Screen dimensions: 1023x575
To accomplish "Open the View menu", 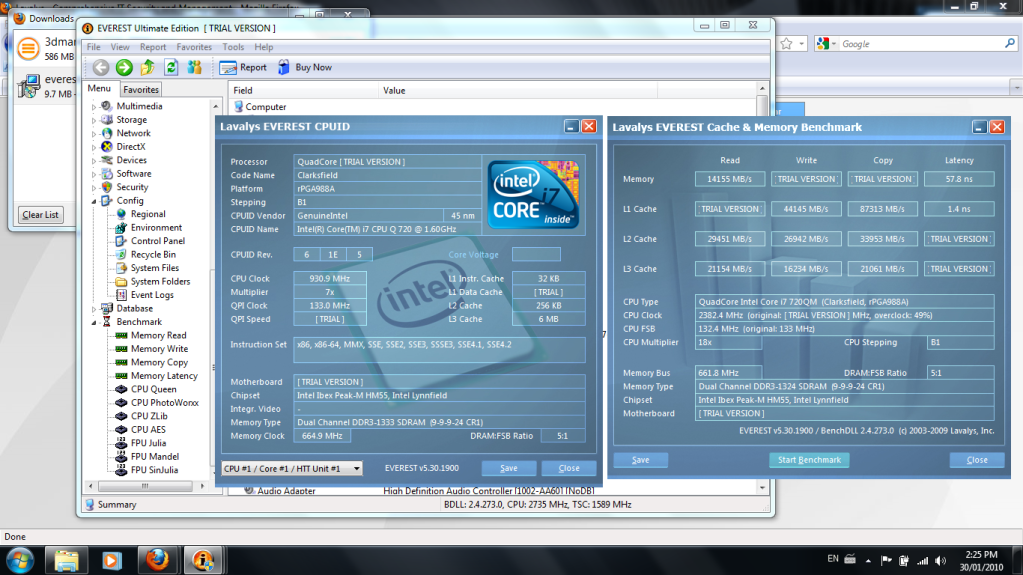I will point(120,47).
